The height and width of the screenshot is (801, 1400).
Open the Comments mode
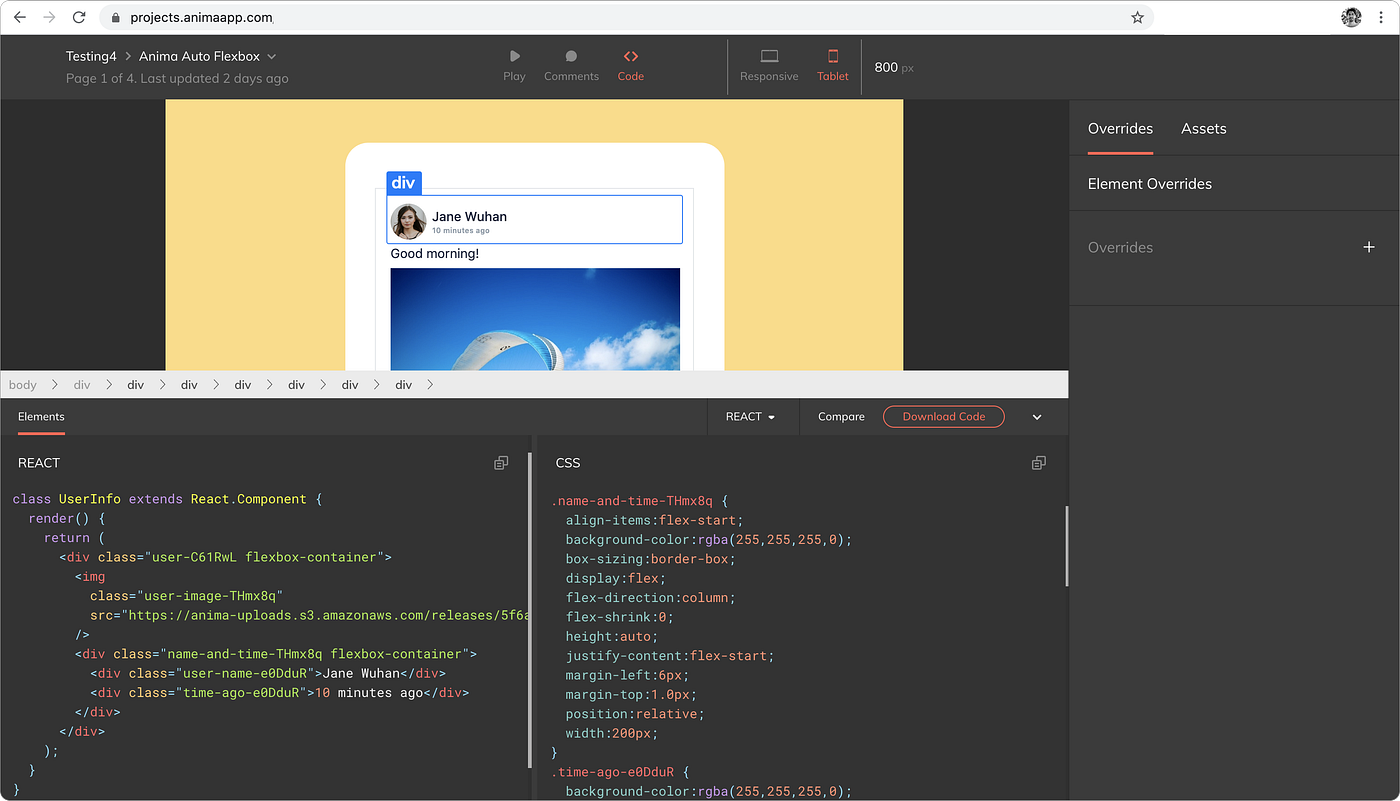(571, 66)
